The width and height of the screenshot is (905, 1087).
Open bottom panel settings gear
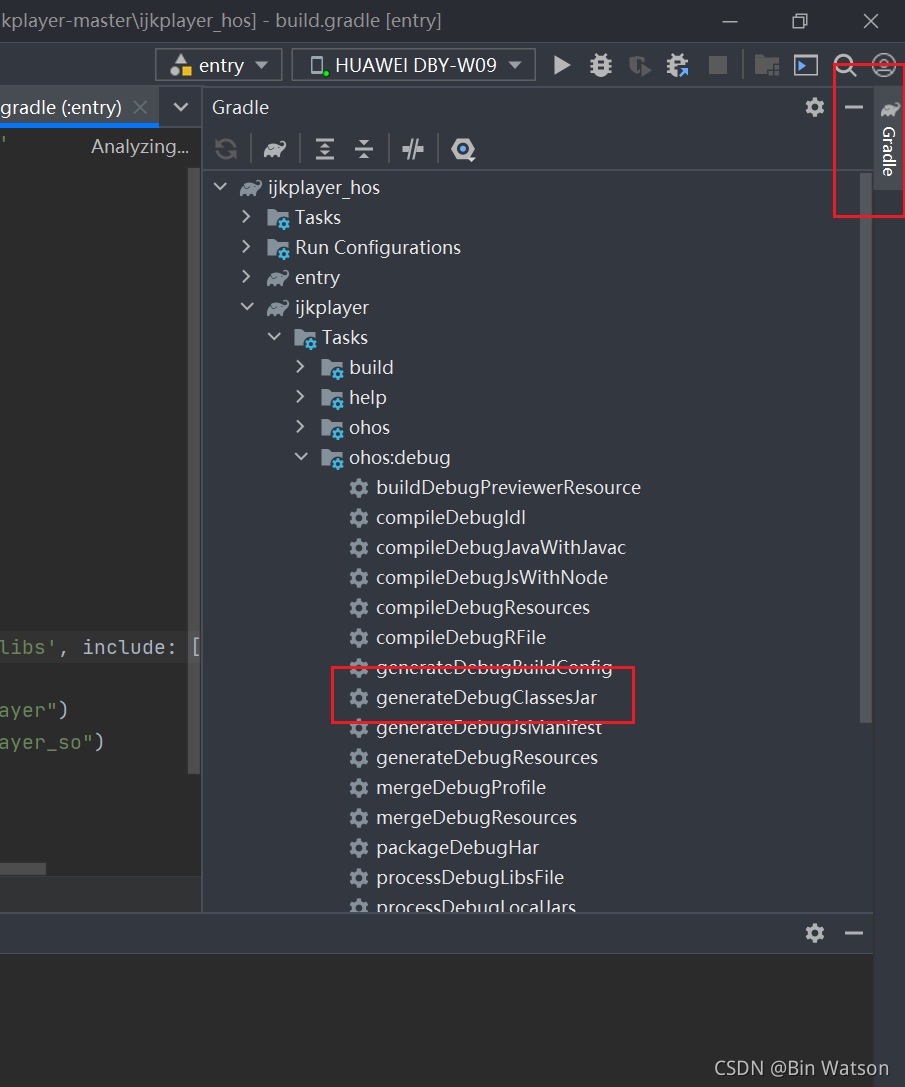coord(815,932)
